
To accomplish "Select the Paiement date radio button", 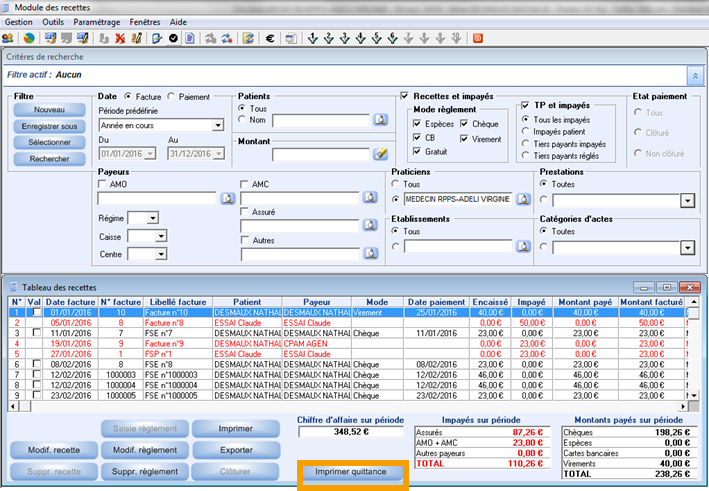I will 171,96.
